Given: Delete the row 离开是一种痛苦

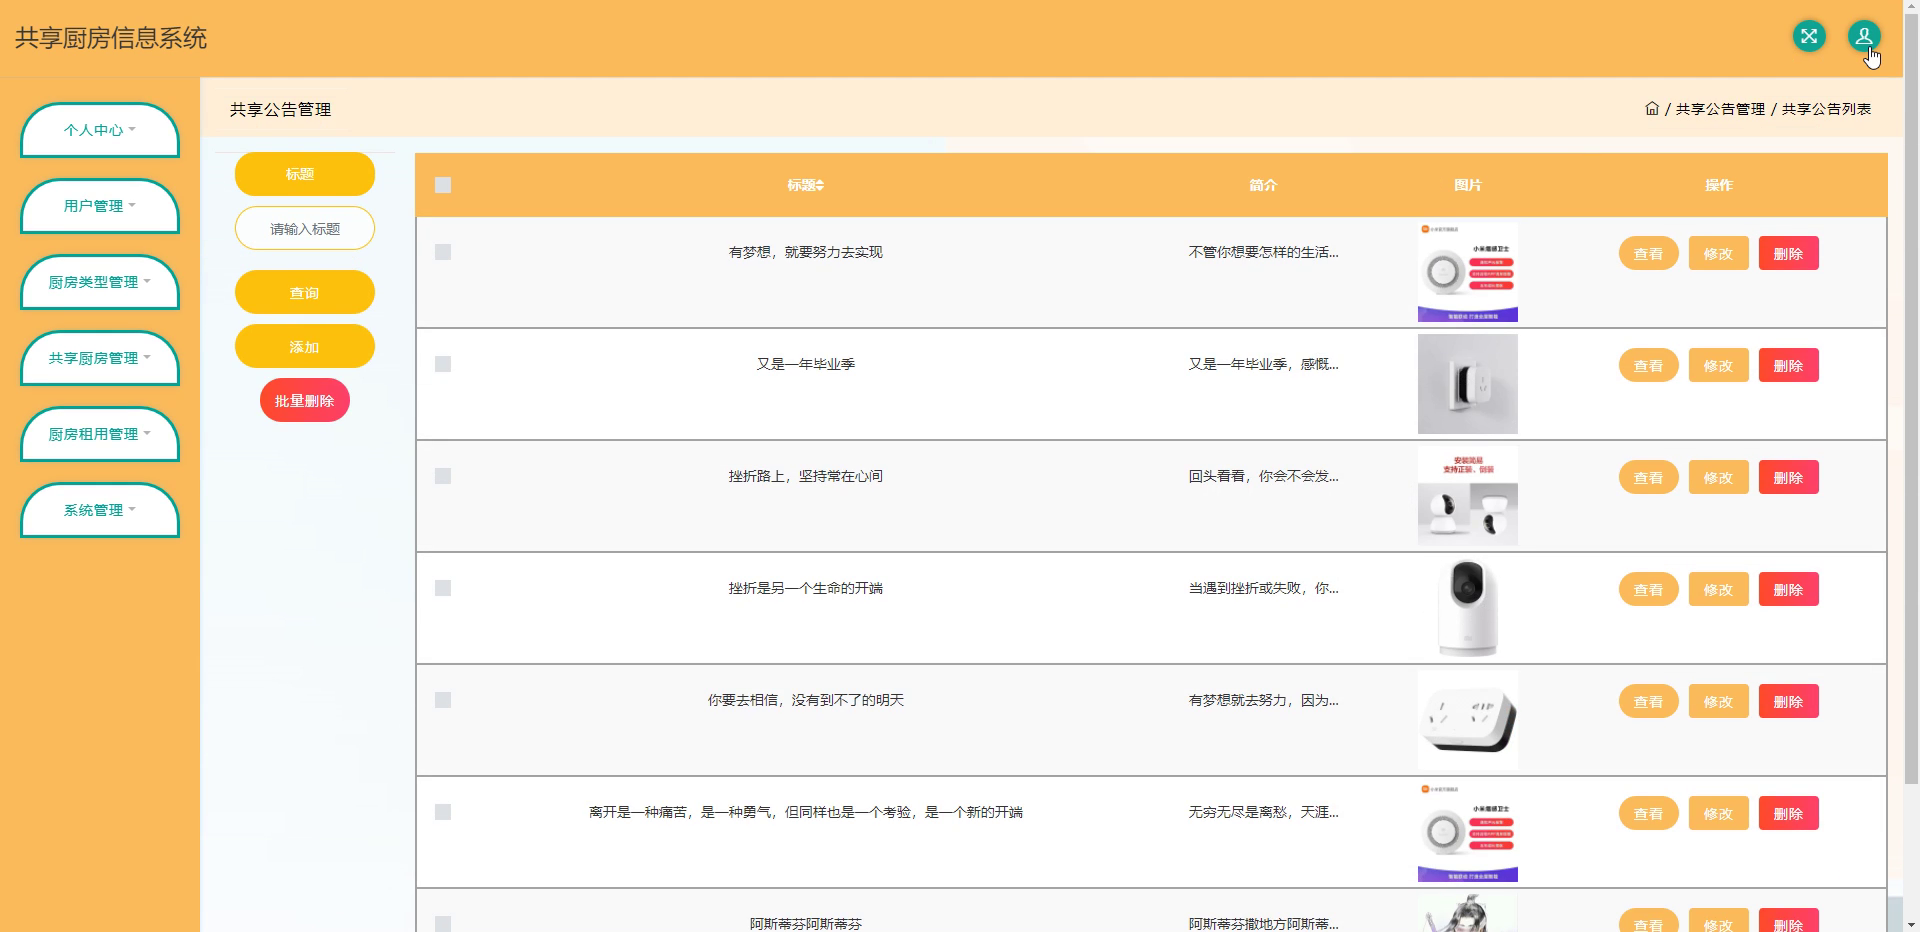Looking at the screenshot, I should (x=1788, y=813).
